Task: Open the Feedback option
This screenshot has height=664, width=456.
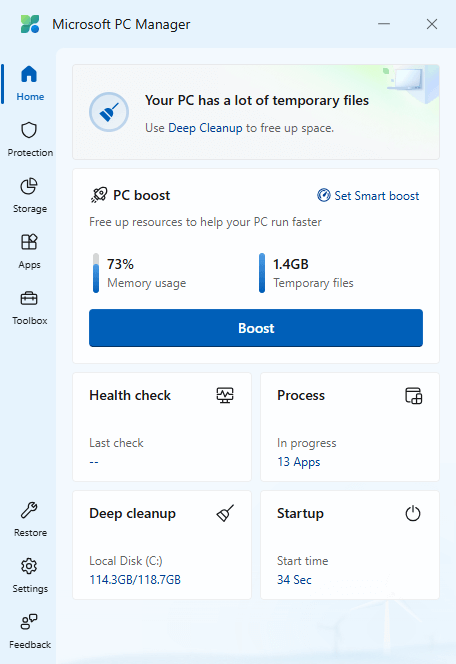Action: (30, 632)
